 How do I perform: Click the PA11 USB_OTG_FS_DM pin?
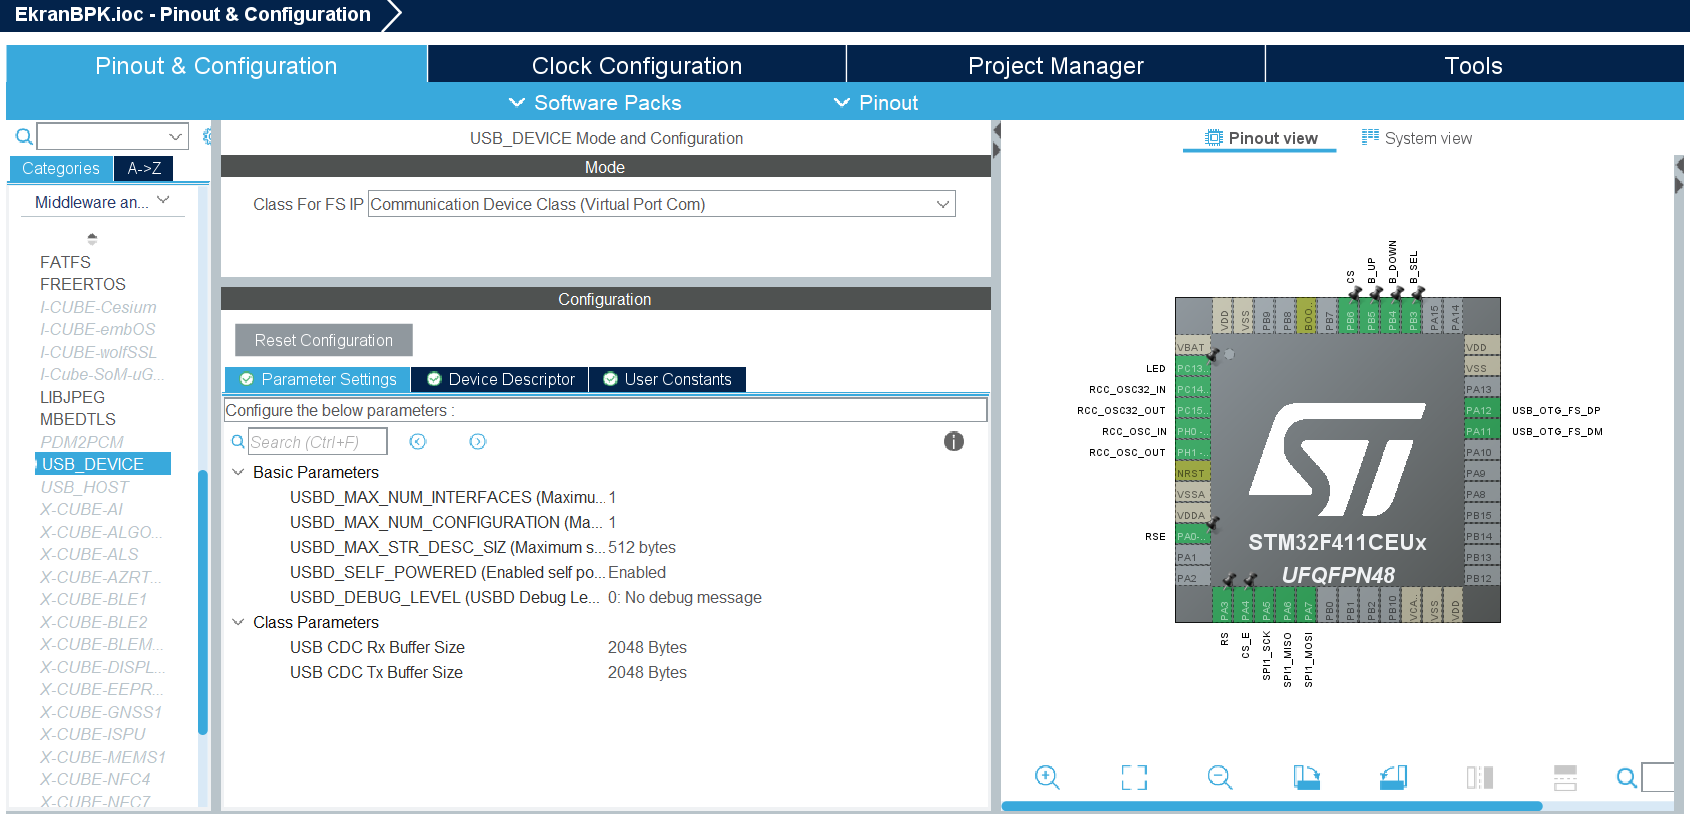[1481, 431]
